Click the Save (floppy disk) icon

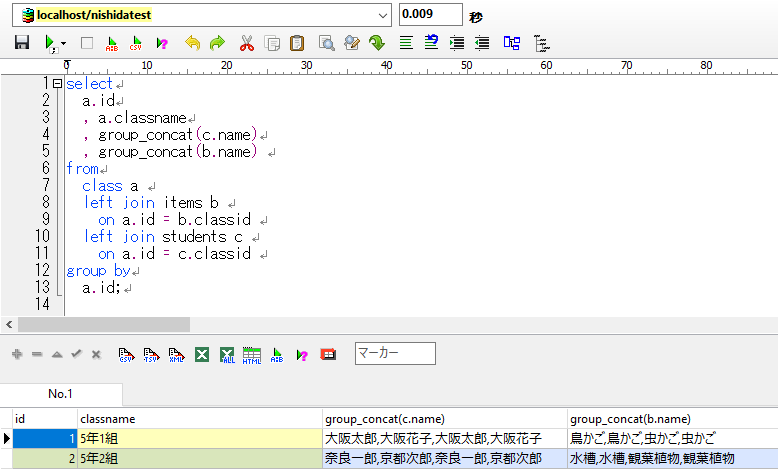(x=22, y=43)
